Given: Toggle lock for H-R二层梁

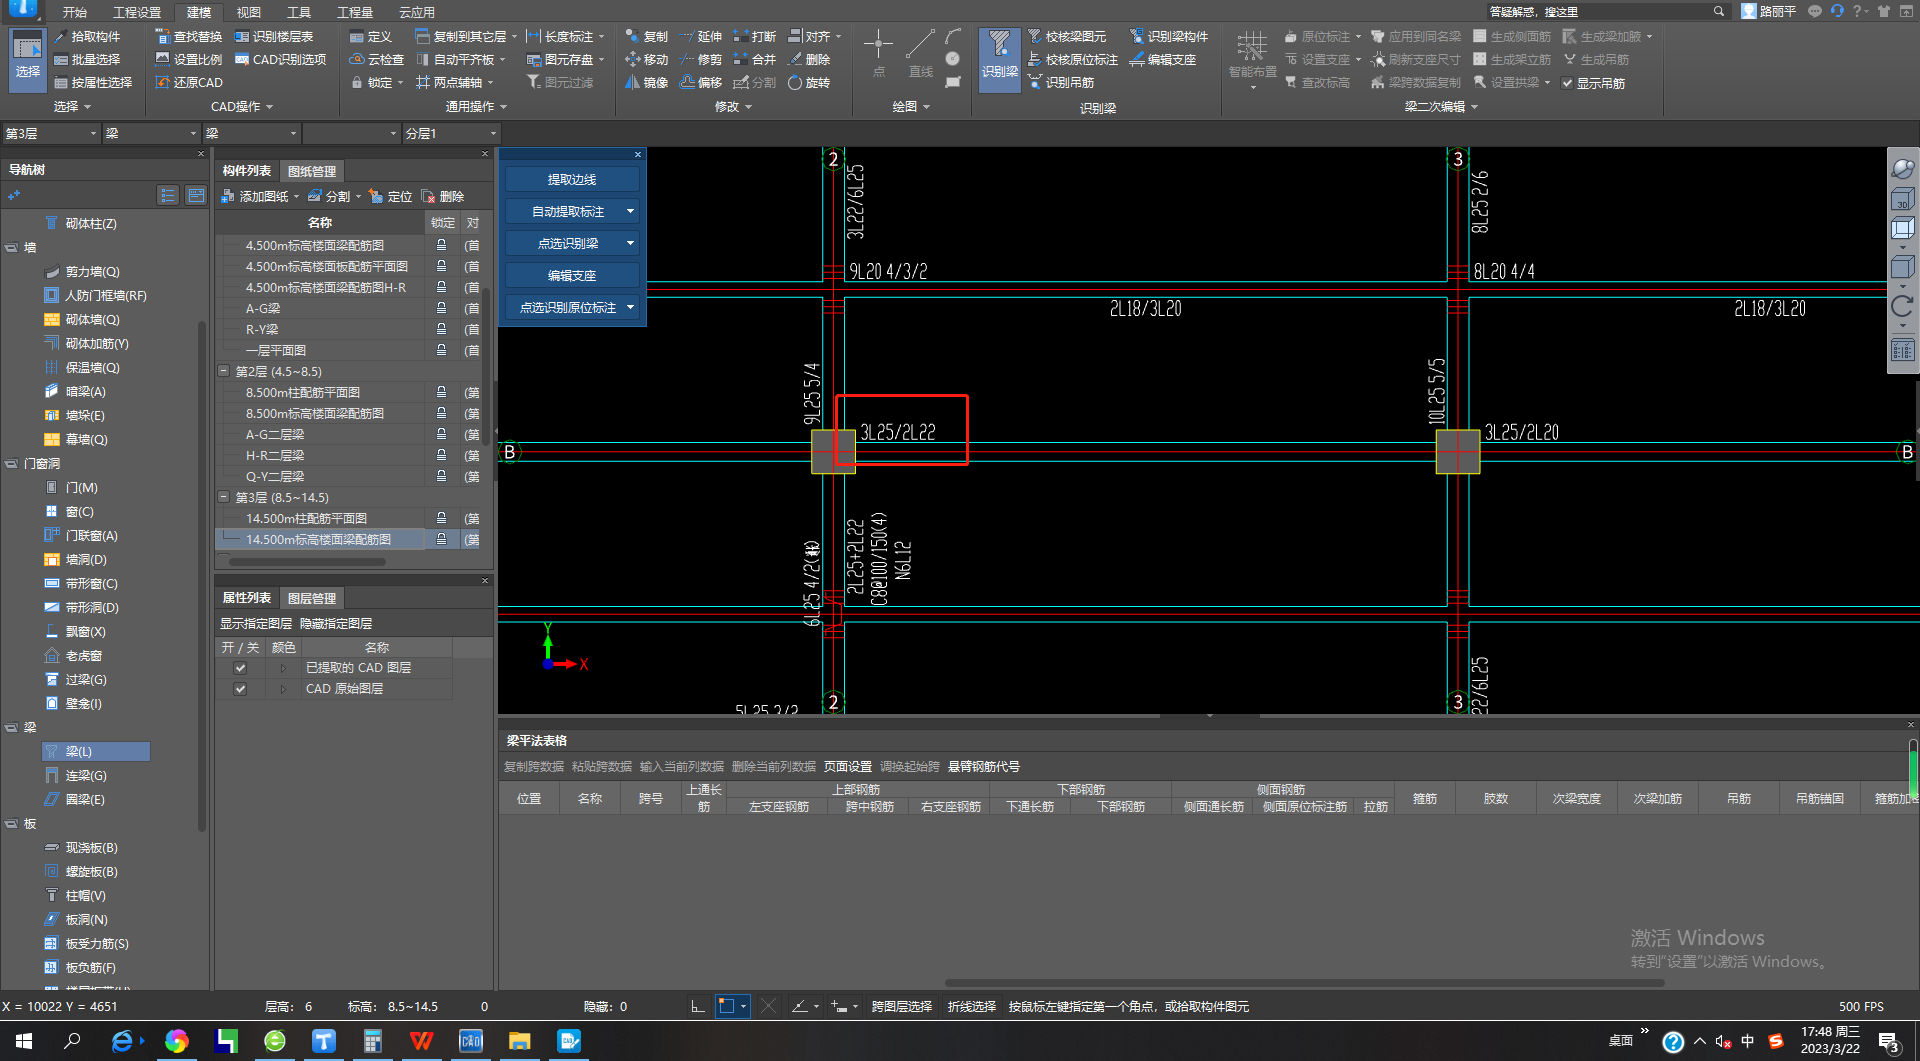Looking at the screenshot, I should click(441, 455).
